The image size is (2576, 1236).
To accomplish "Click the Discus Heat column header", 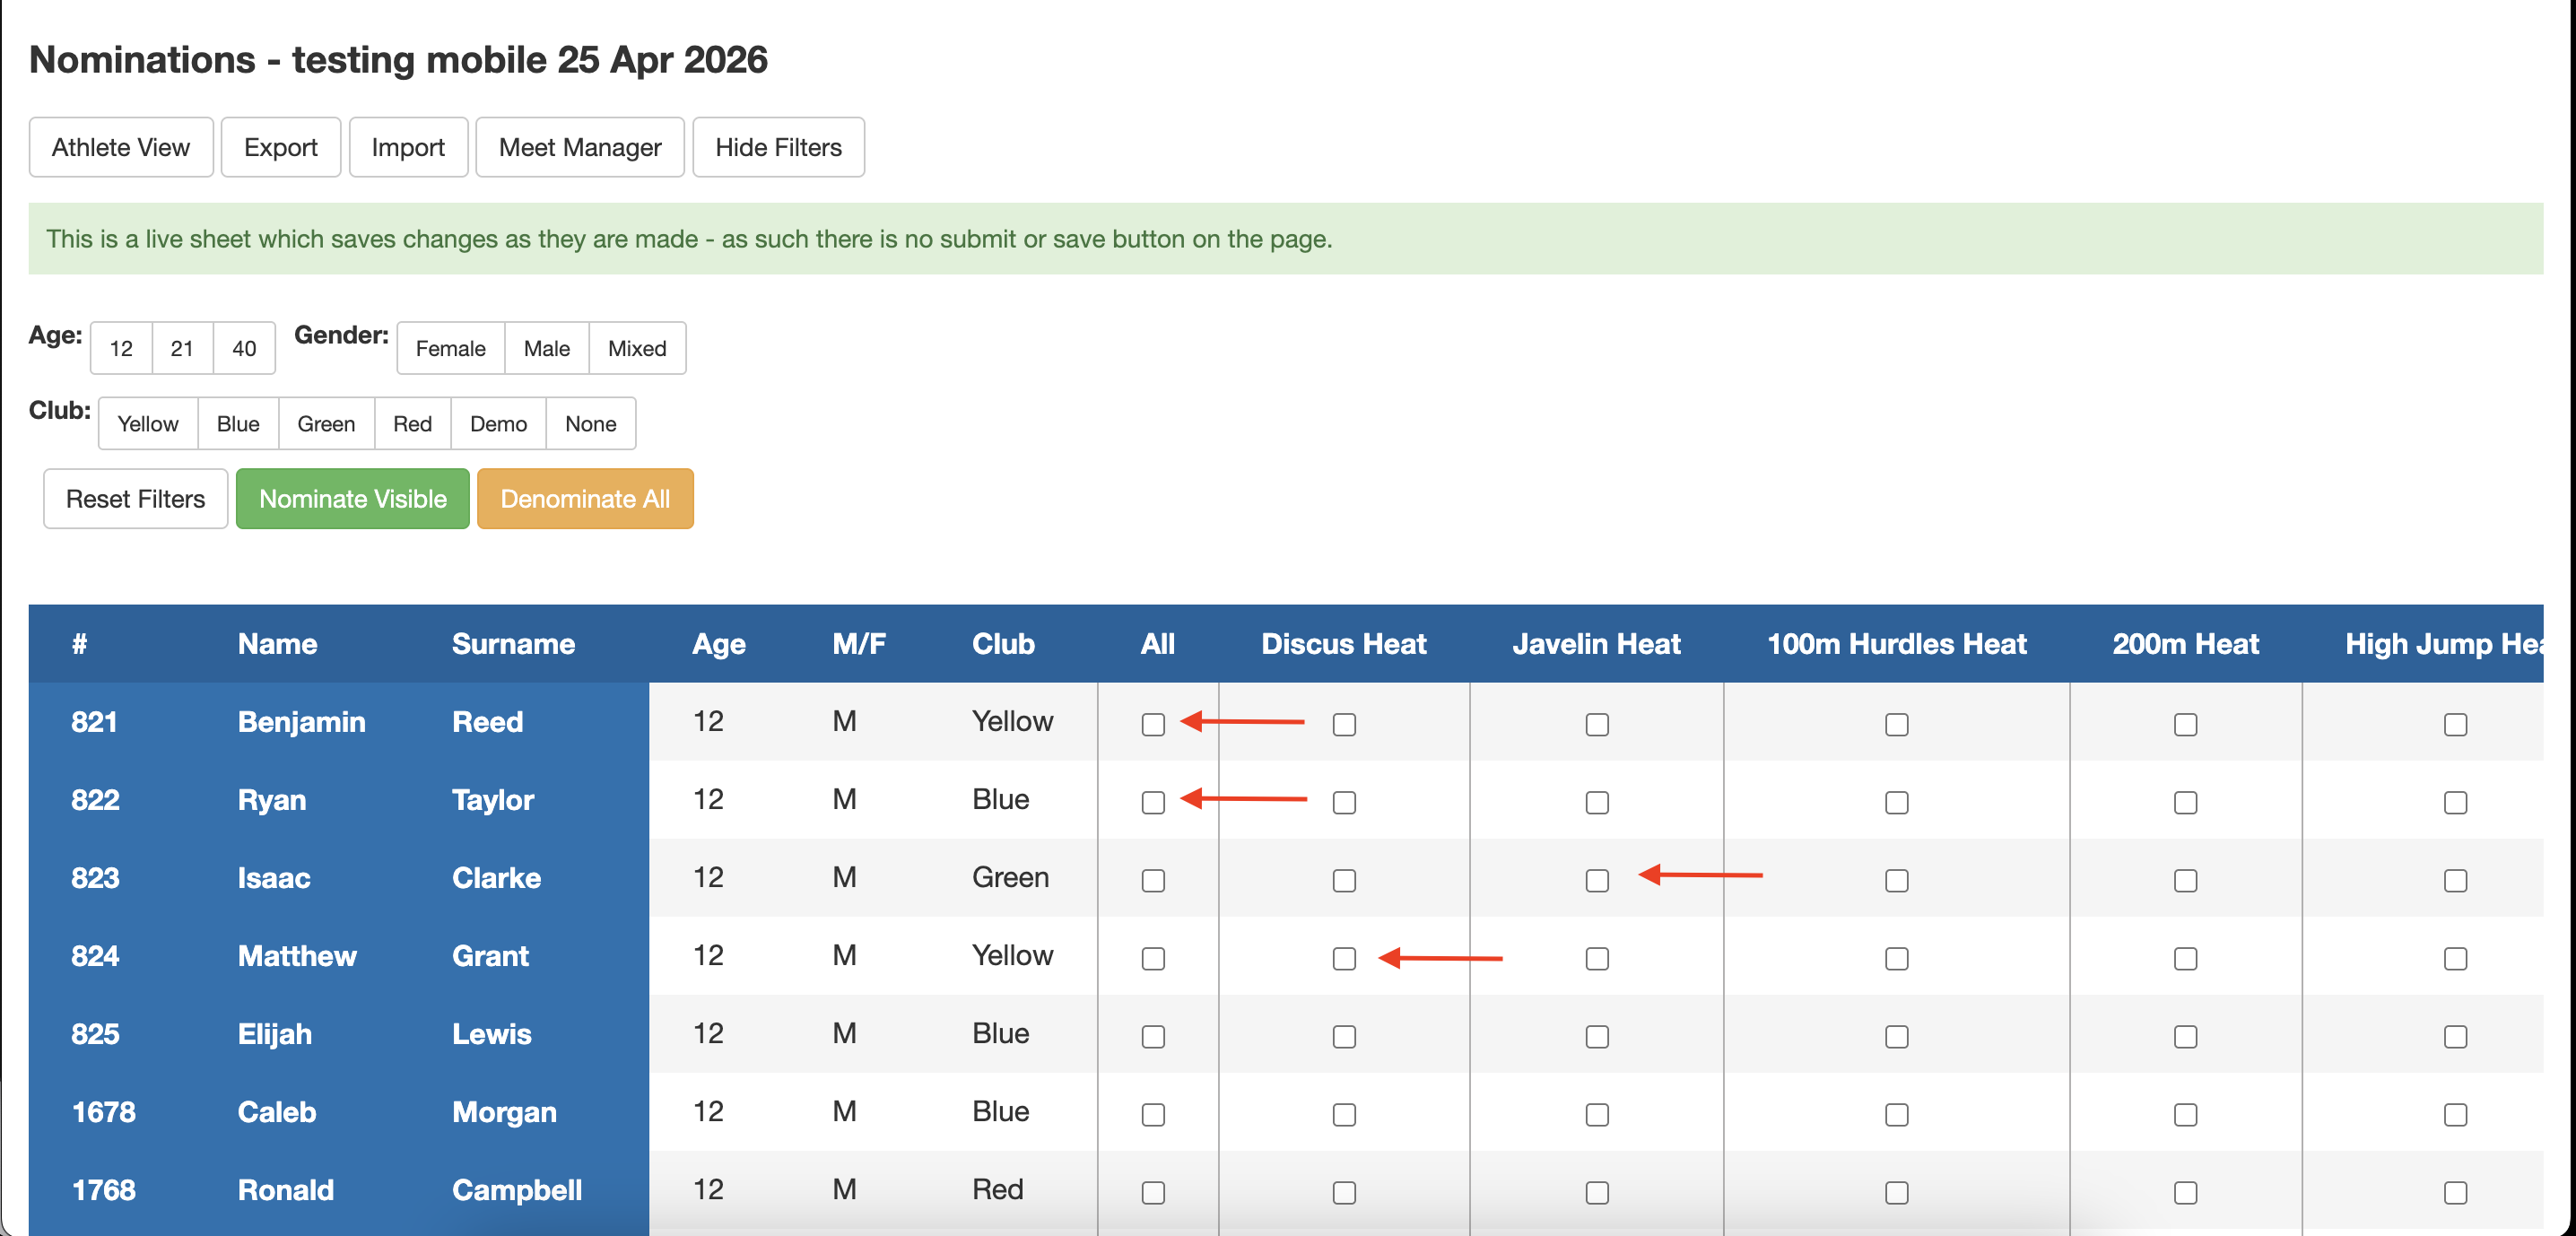I will click(x=1344, y=644).
